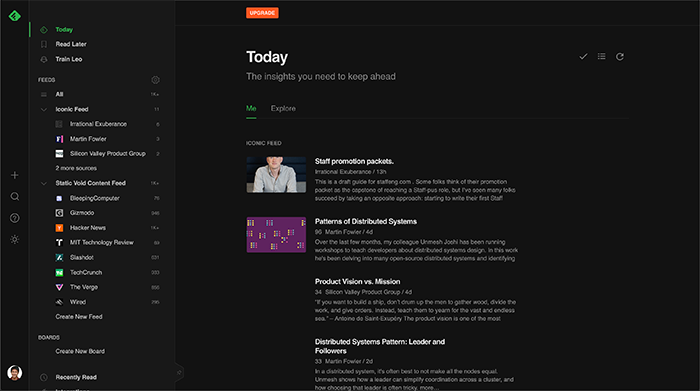Click the Feedly logo icon
Viewport: 700px width, 391px height.
click(15, 16)
